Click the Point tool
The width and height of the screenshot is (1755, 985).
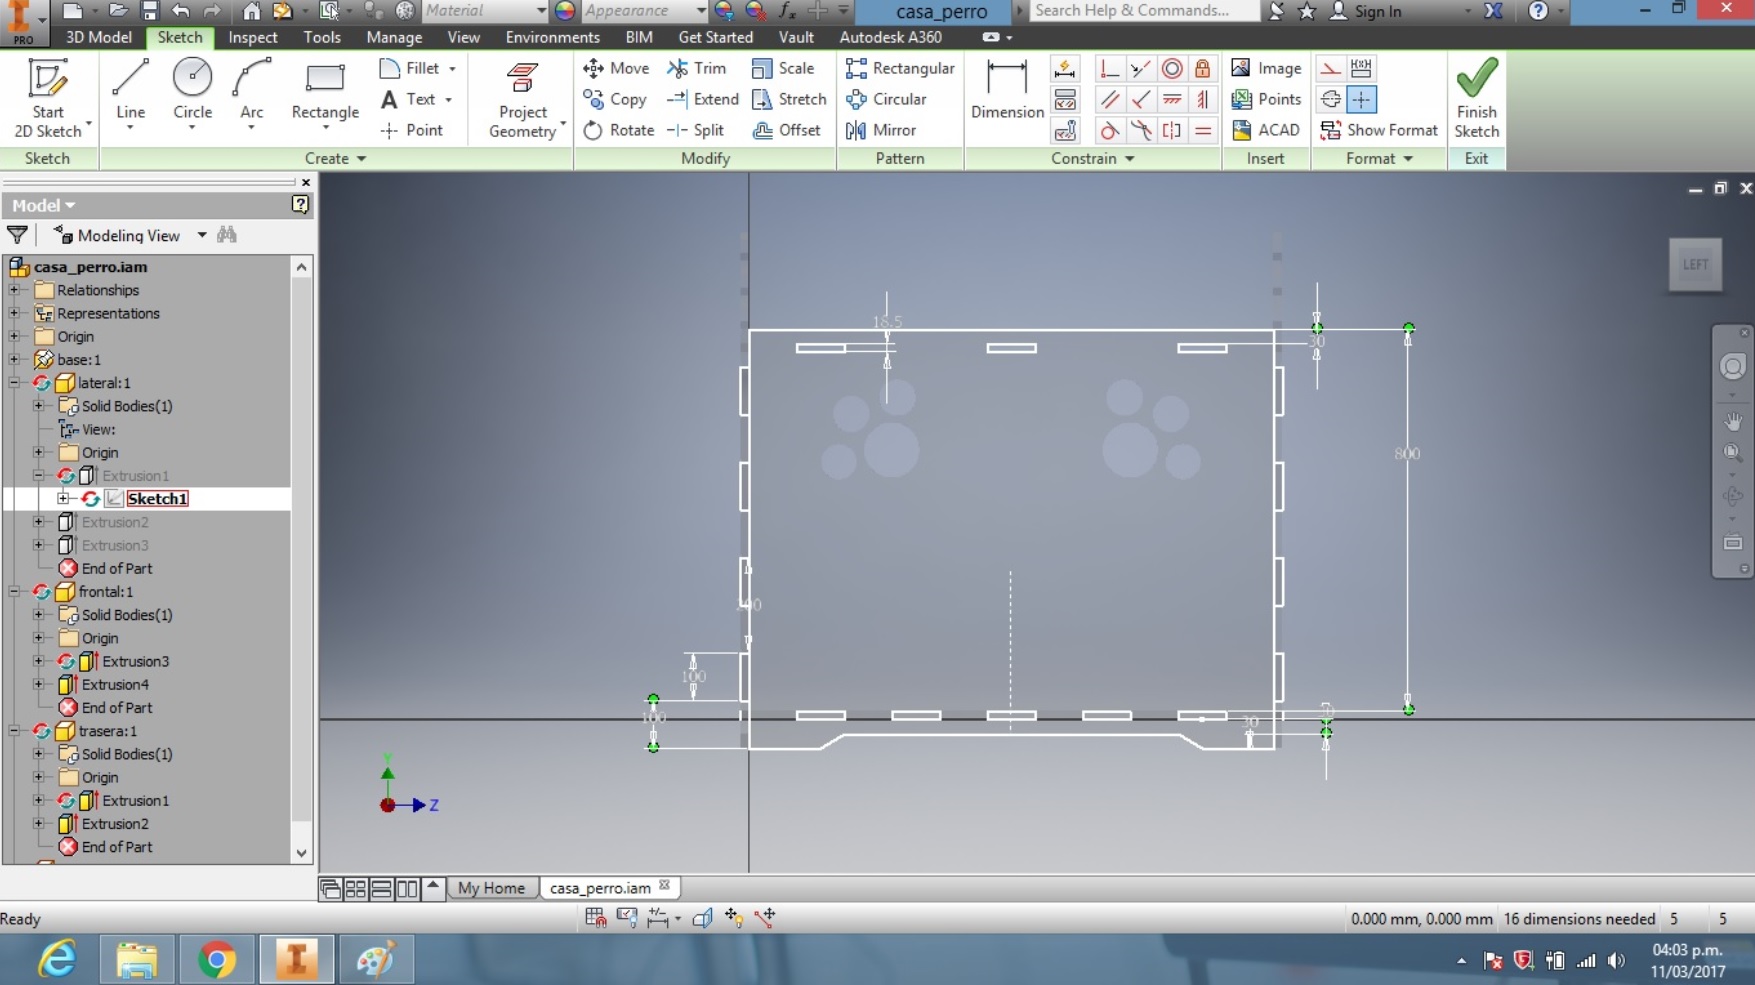coord(412,130)
